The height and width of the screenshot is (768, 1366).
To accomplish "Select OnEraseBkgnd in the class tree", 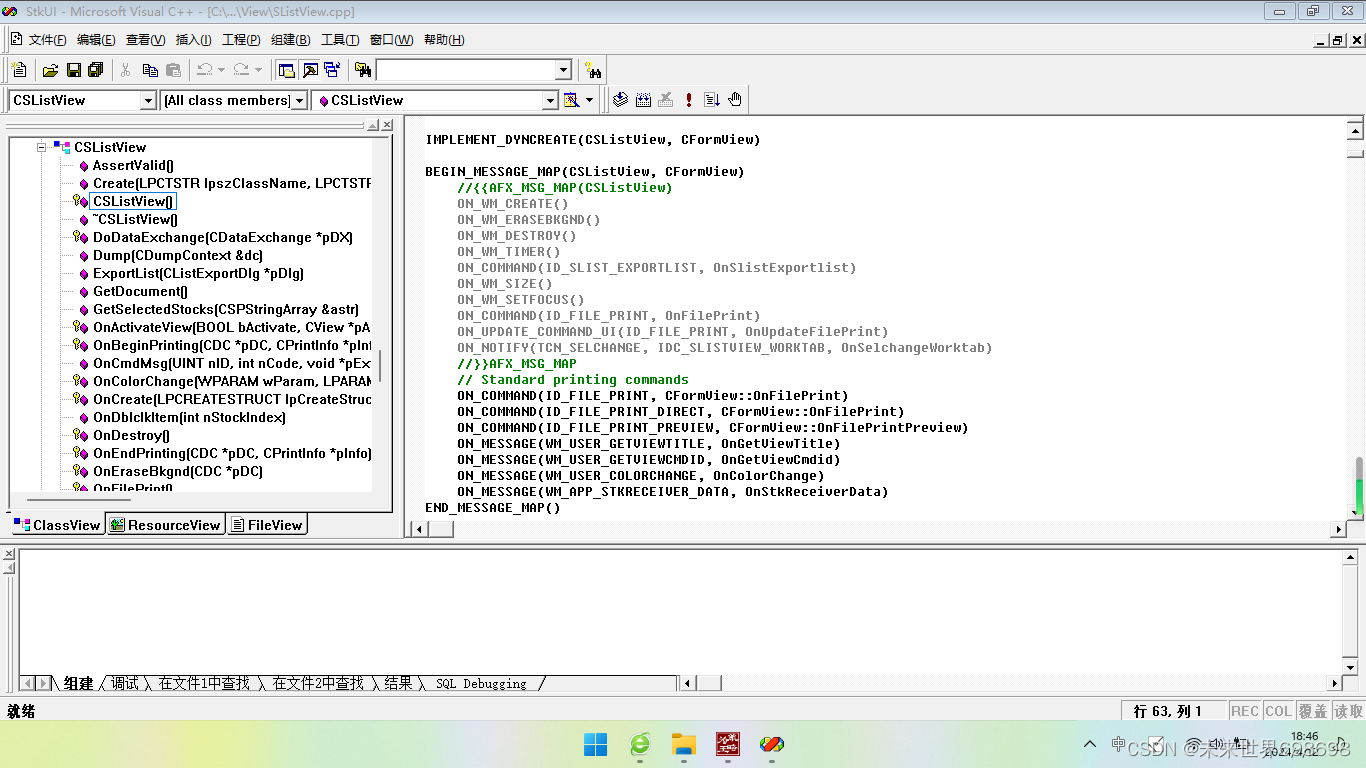I will 178,471.
